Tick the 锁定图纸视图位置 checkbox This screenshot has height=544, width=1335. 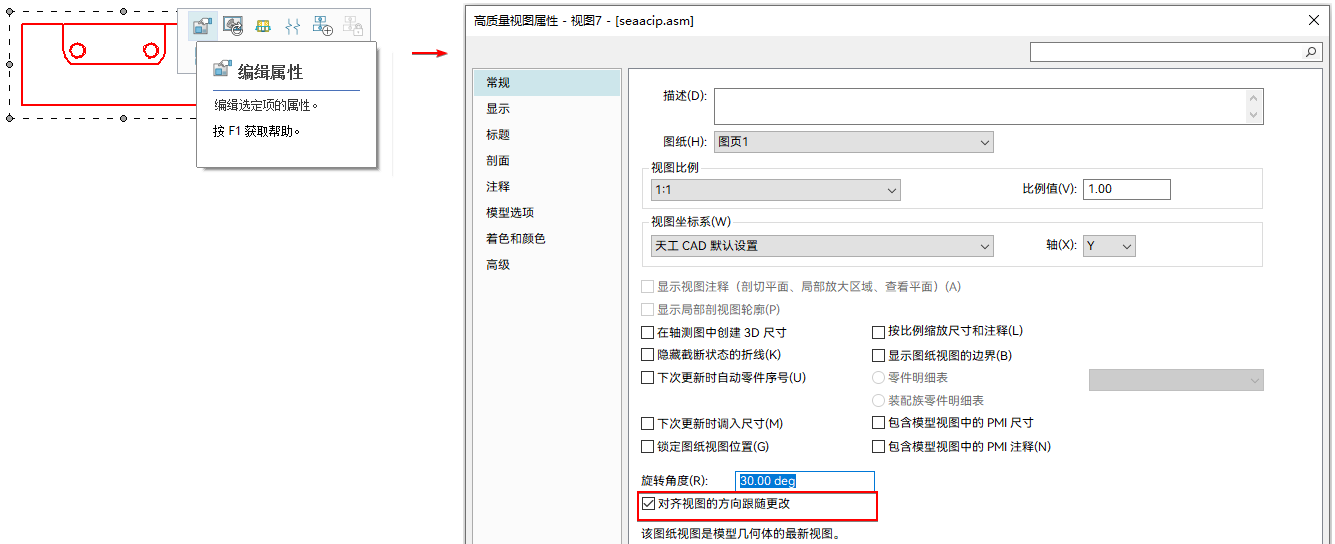click(647, 447)
